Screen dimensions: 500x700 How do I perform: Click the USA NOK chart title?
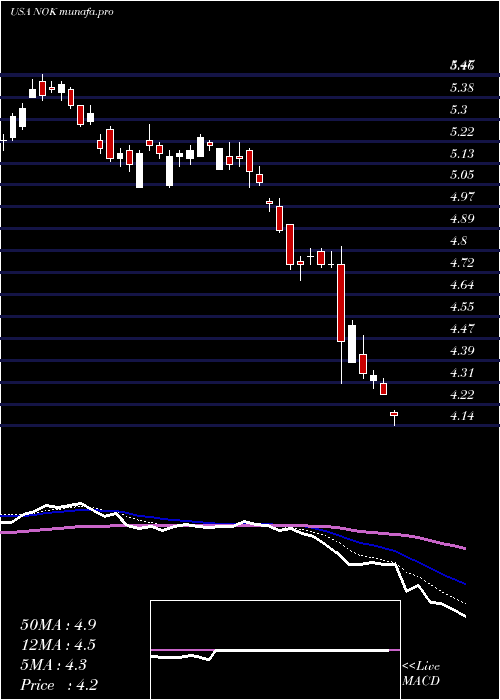62,12
